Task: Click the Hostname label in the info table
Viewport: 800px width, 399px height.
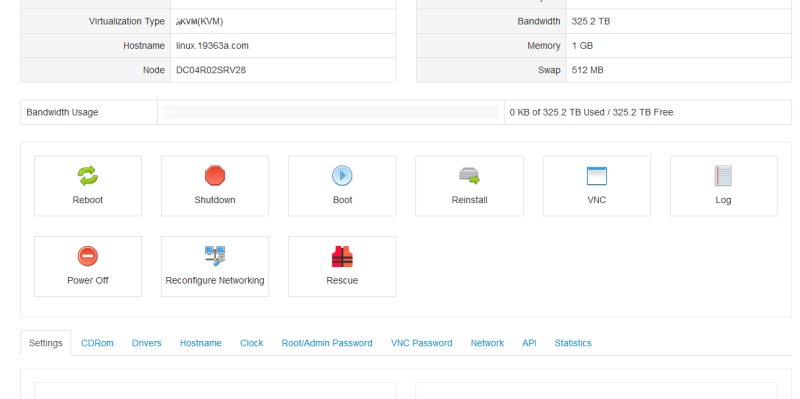Action: [x=144, y=45]
